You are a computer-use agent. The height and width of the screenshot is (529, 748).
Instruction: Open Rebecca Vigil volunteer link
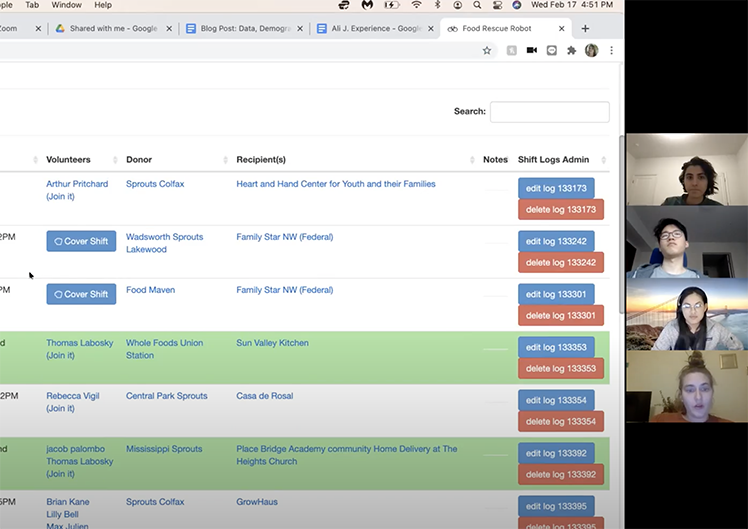coord(73,396)
